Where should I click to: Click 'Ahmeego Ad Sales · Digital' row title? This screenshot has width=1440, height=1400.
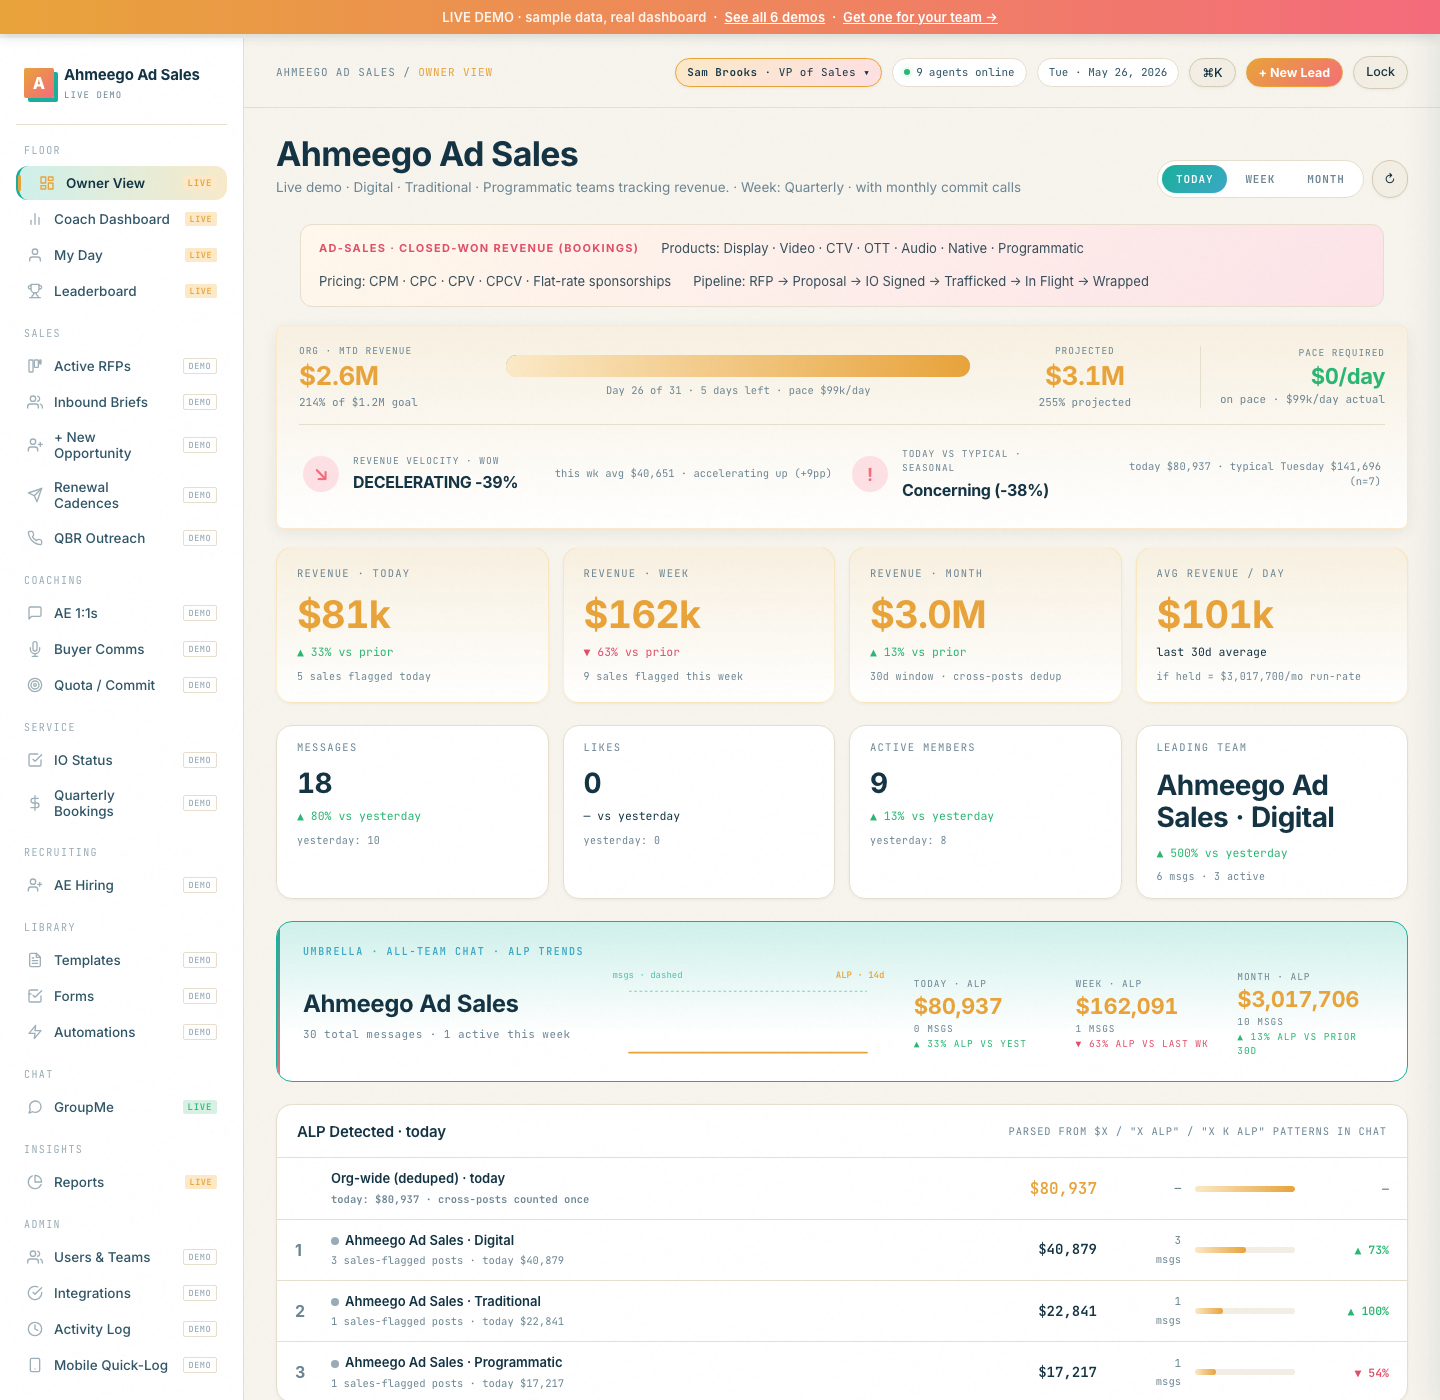click(429, 1240)
